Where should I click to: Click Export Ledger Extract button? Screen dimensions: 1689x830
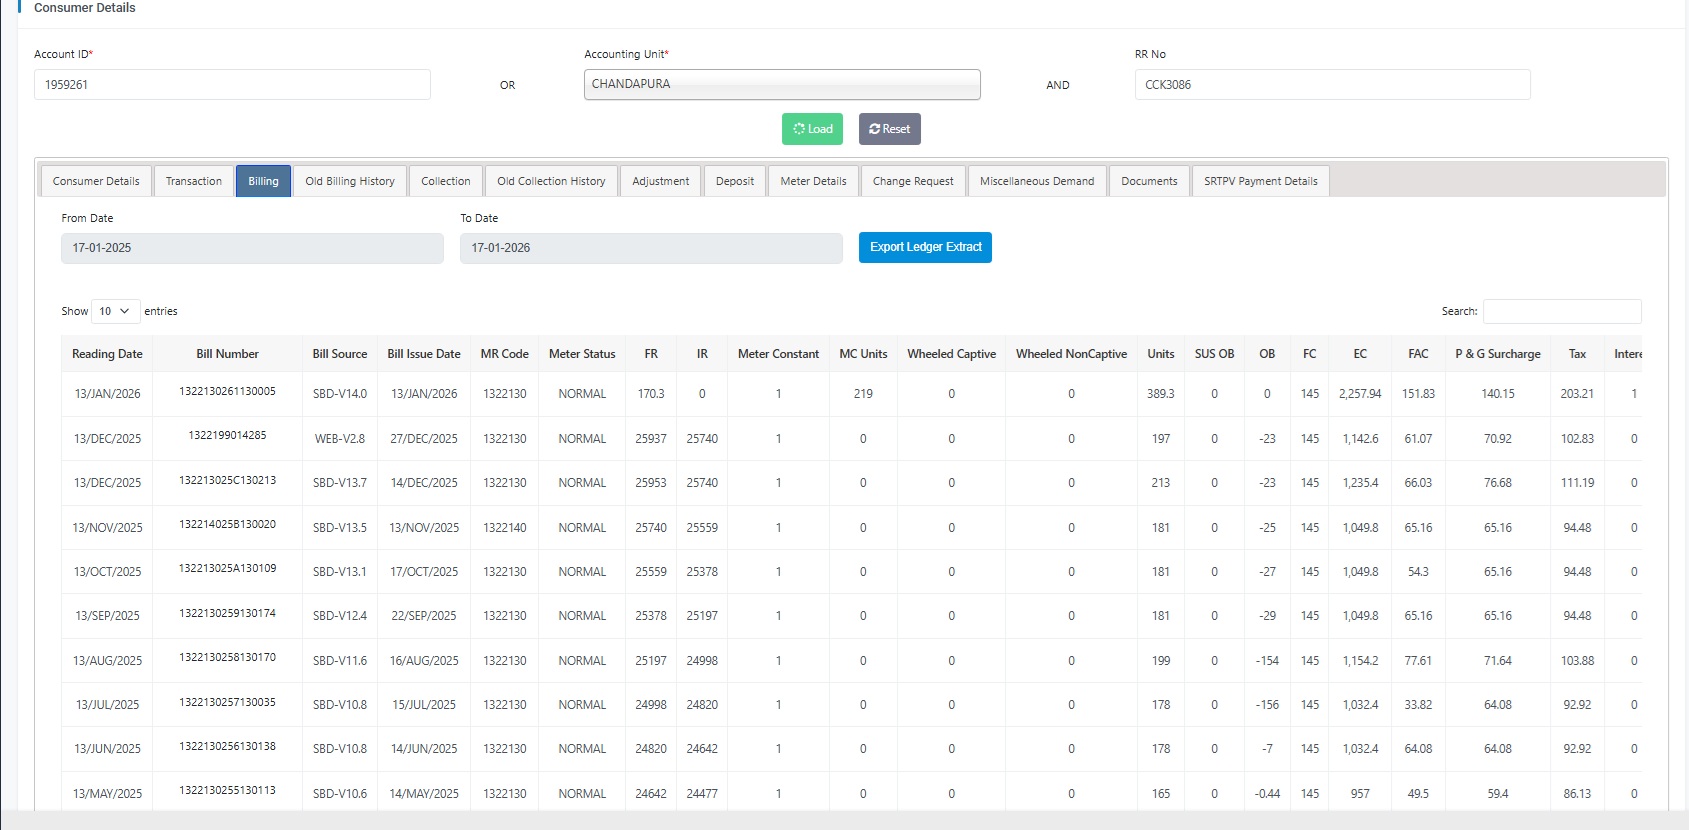[925, 247]
